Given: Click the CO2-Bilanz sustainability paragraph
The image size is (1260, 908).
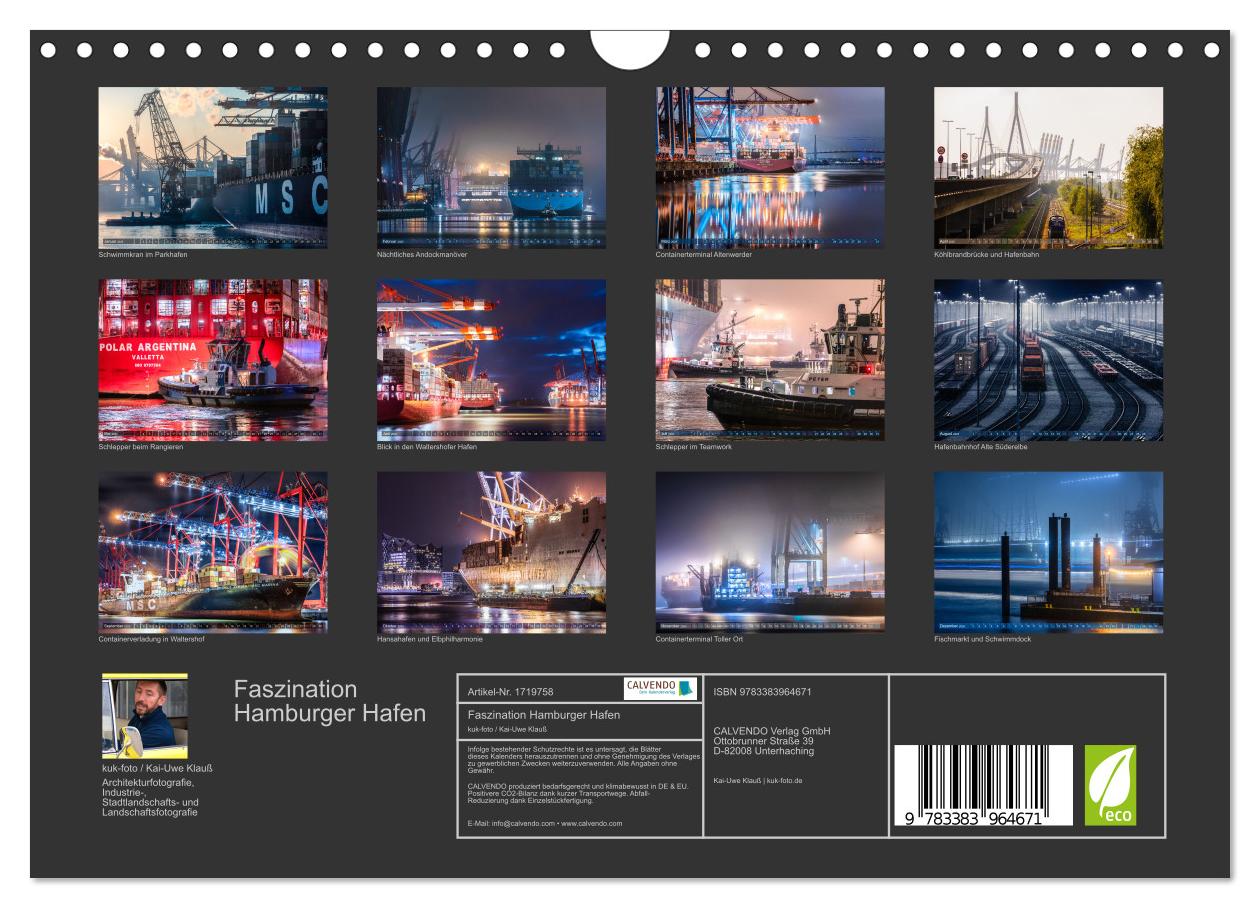Looking at the screenshot, I should pos(579,794).
